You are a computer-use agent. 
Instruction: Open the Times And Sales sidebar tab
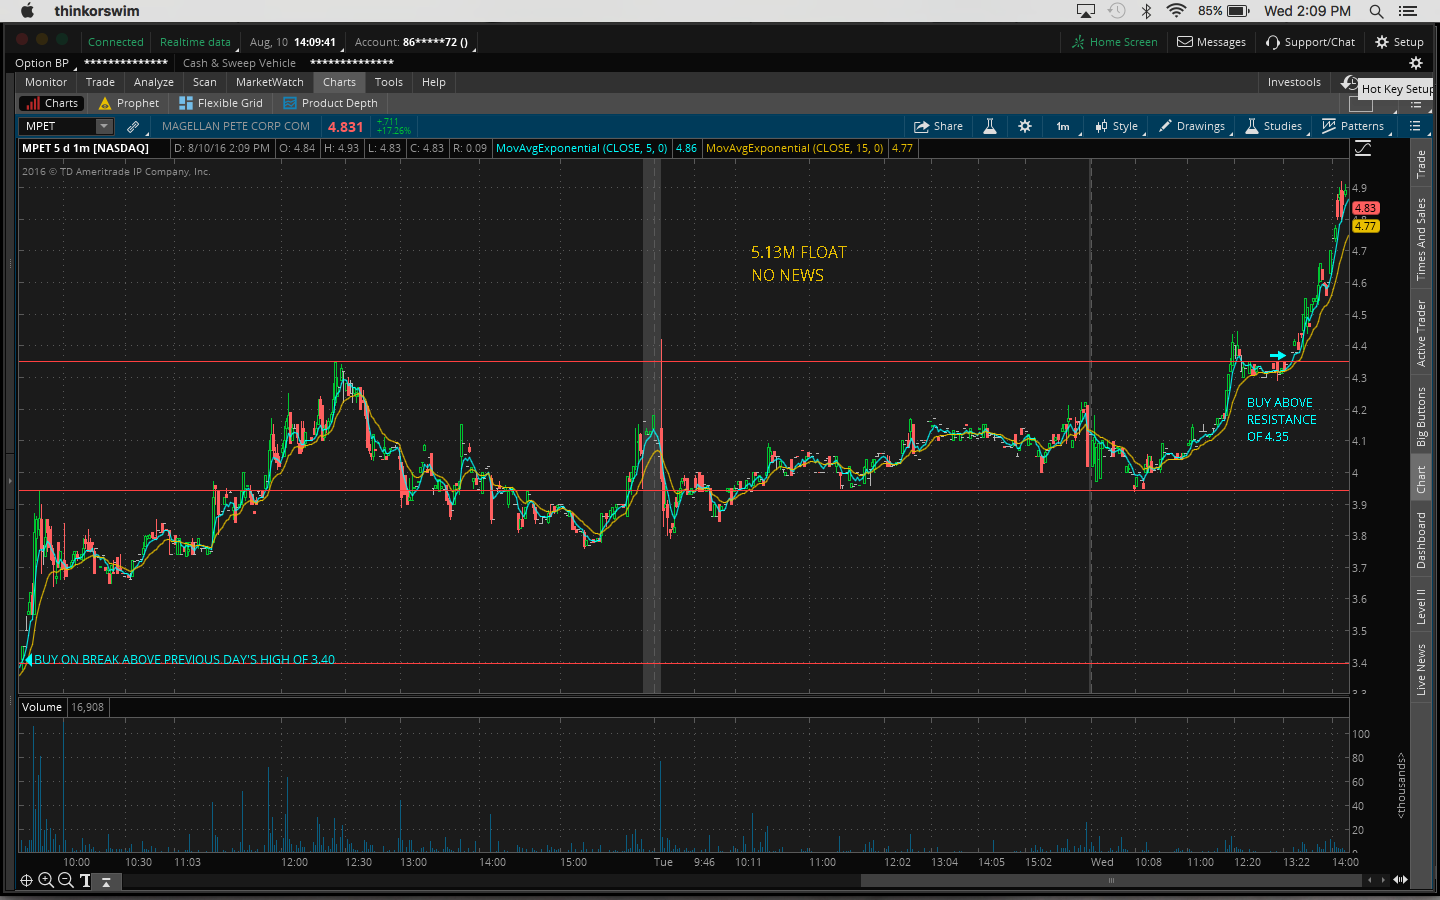coord(1421,239)
